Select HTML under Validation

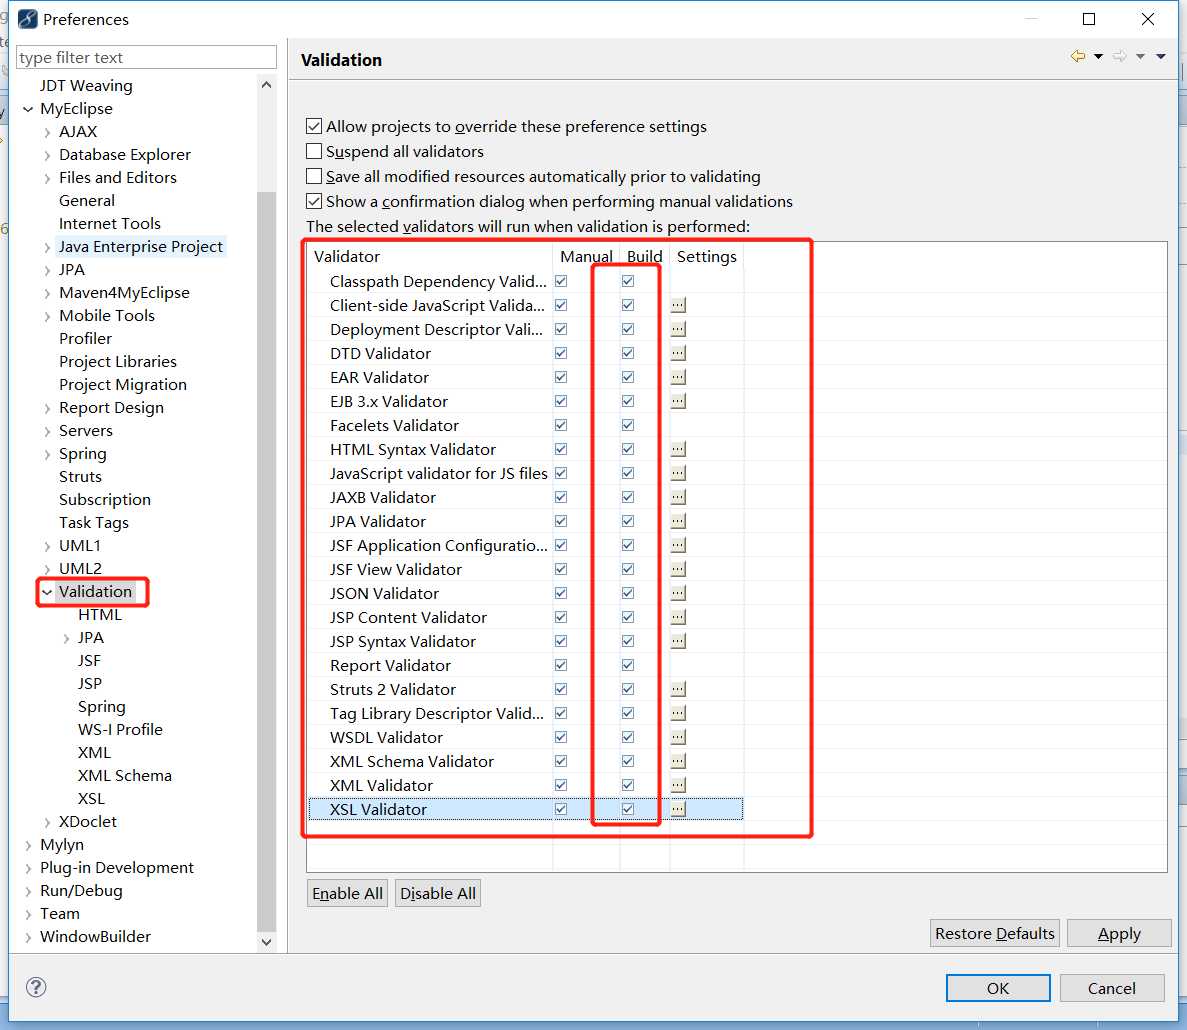click(x=99, y=615)
